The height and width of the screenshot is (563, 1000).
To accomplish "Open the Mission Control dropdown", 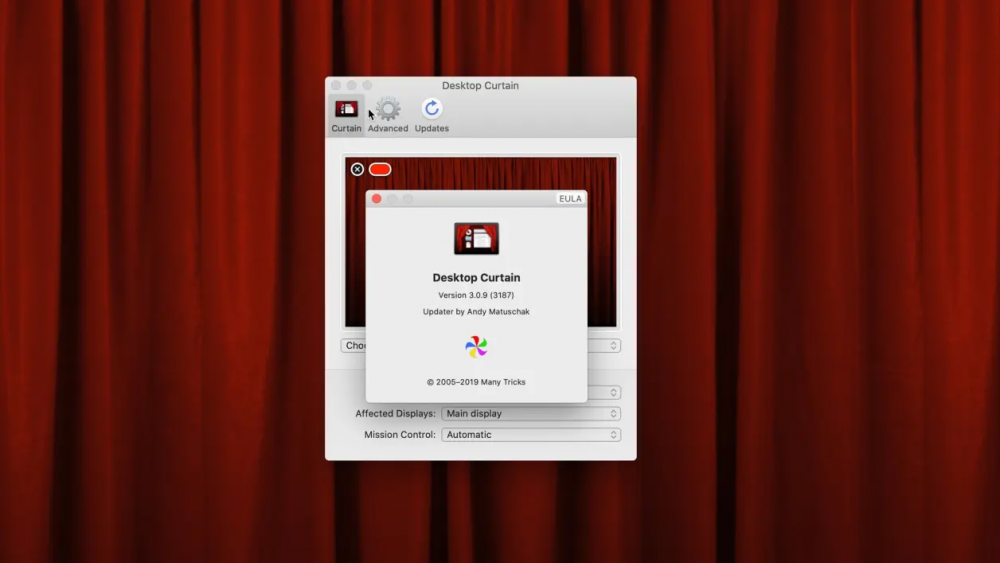I will [x=531, y=435].
